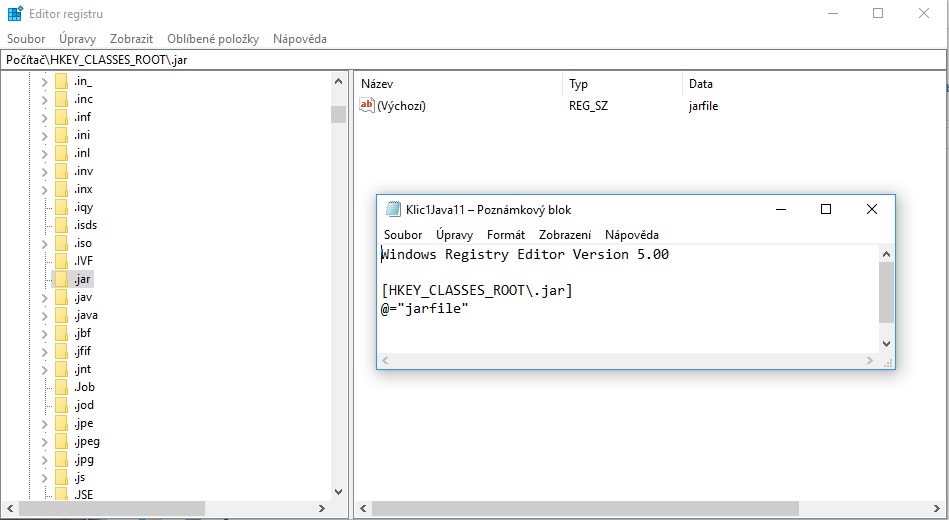Click Notepad vertical scrollbar down arrow
Screen dimensions: 949x520
point(886,344)
